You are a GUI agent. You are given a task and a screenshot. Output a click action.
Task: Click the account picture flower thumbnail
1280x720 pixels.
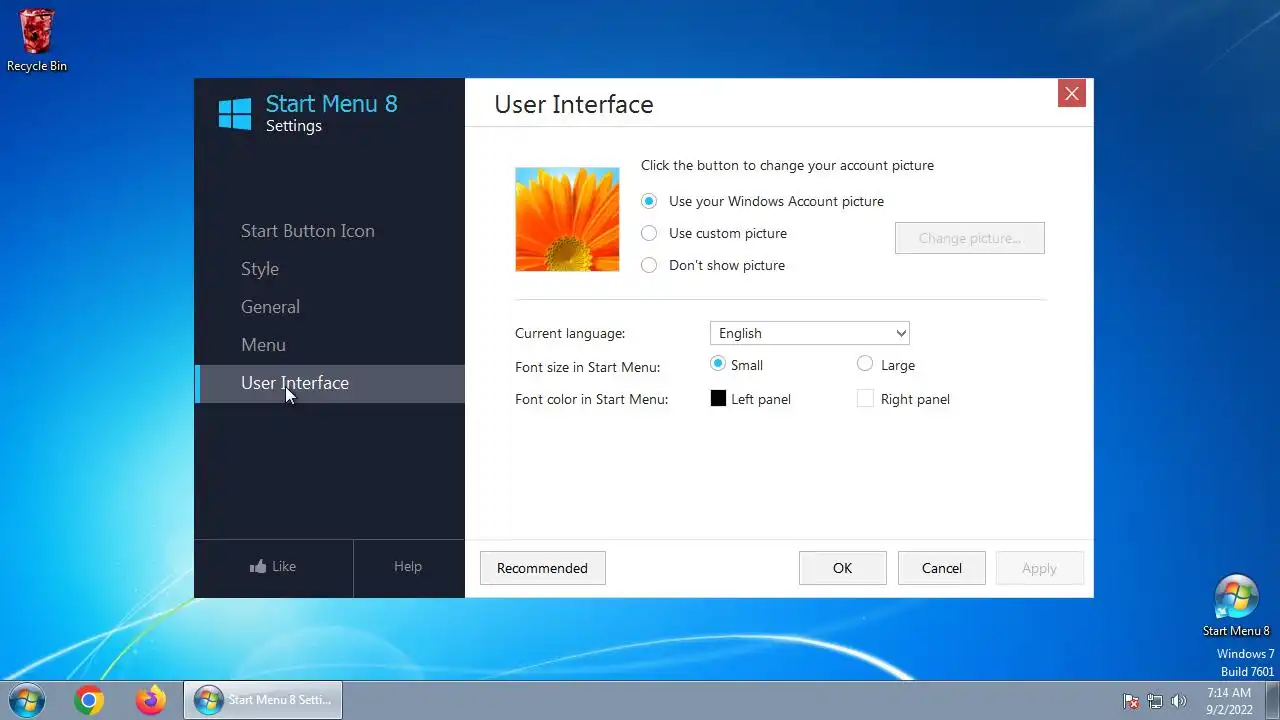coord(567,219)
